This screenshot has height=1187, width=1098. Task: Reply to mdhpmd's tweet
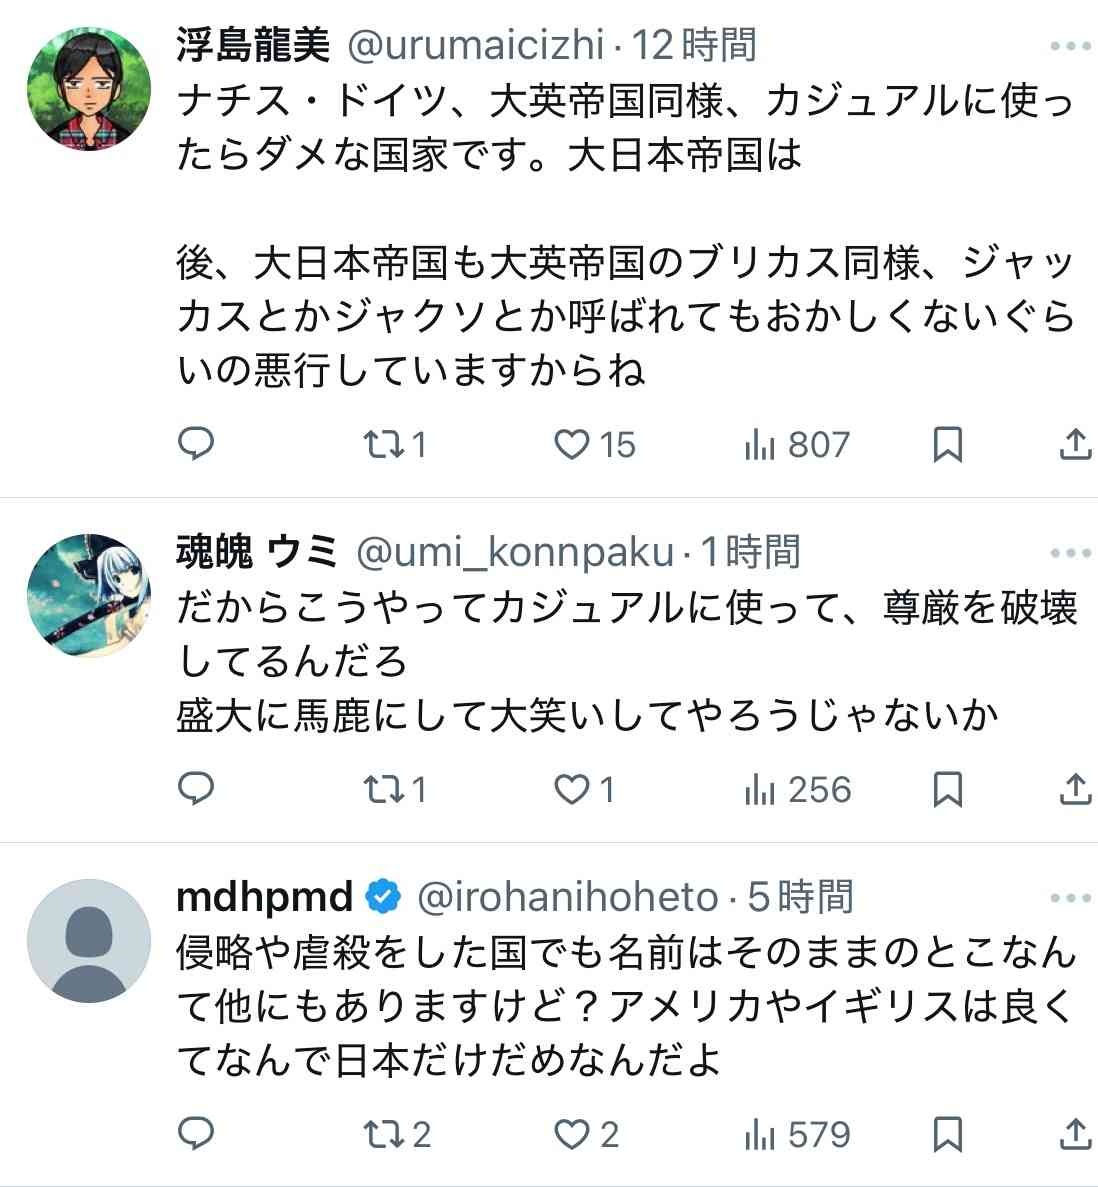[196, 1133]
